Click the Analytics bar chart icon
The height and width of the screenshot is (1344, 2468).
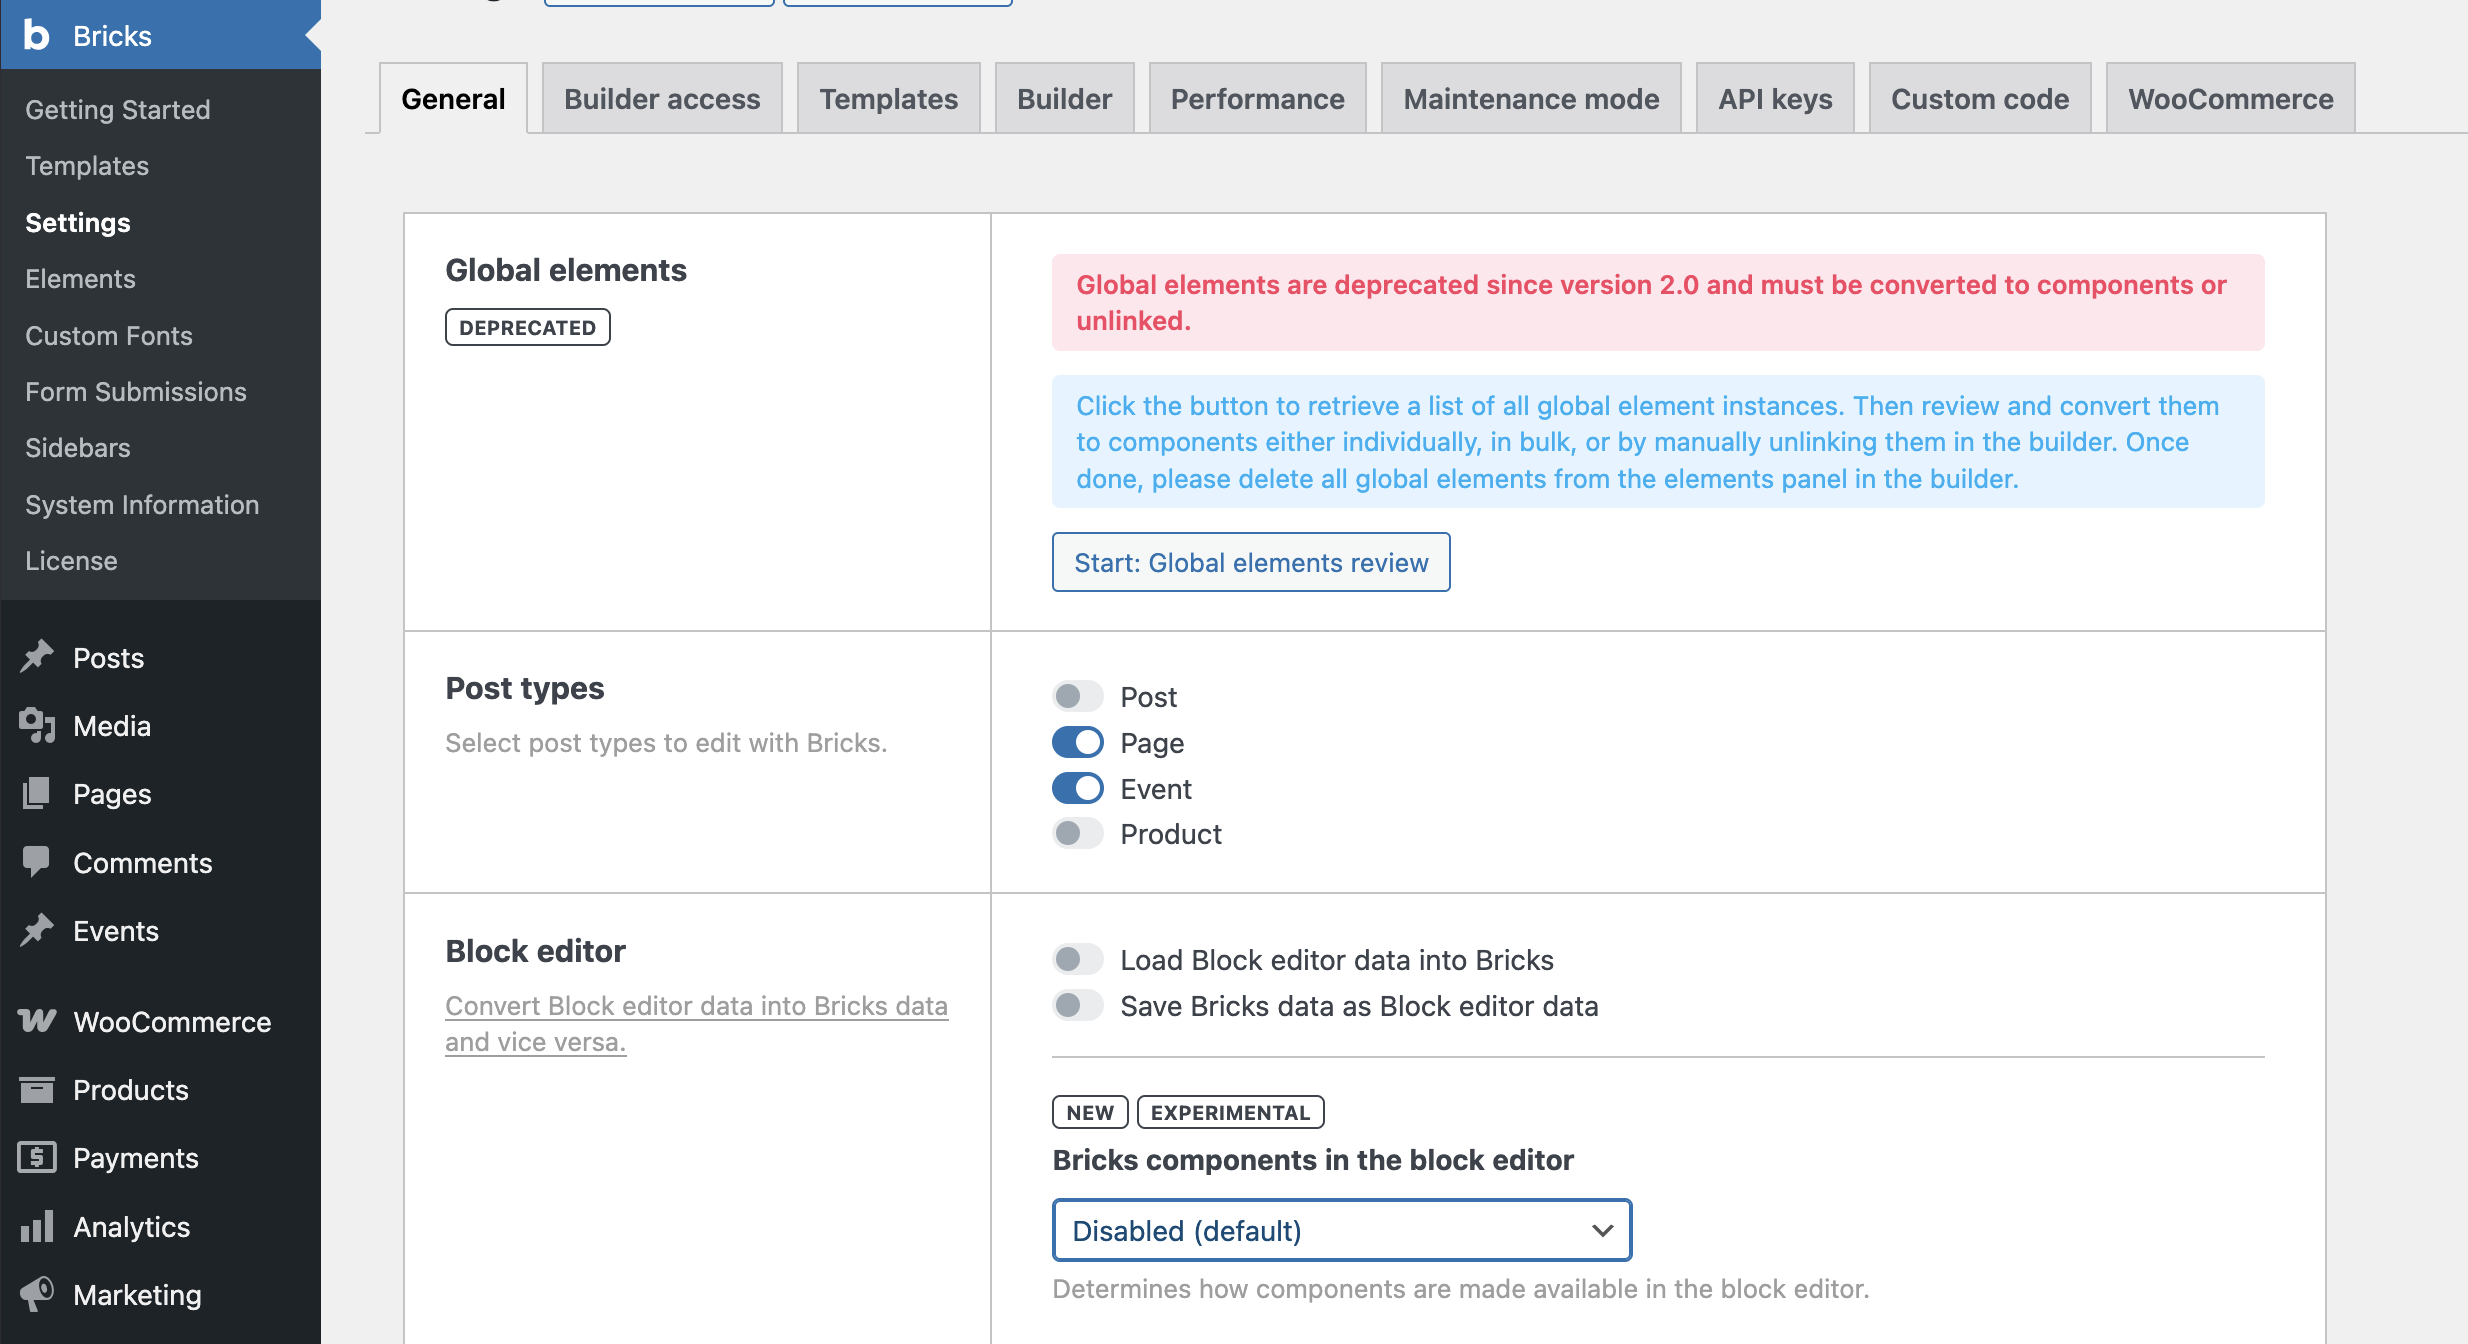[37, 1226]
